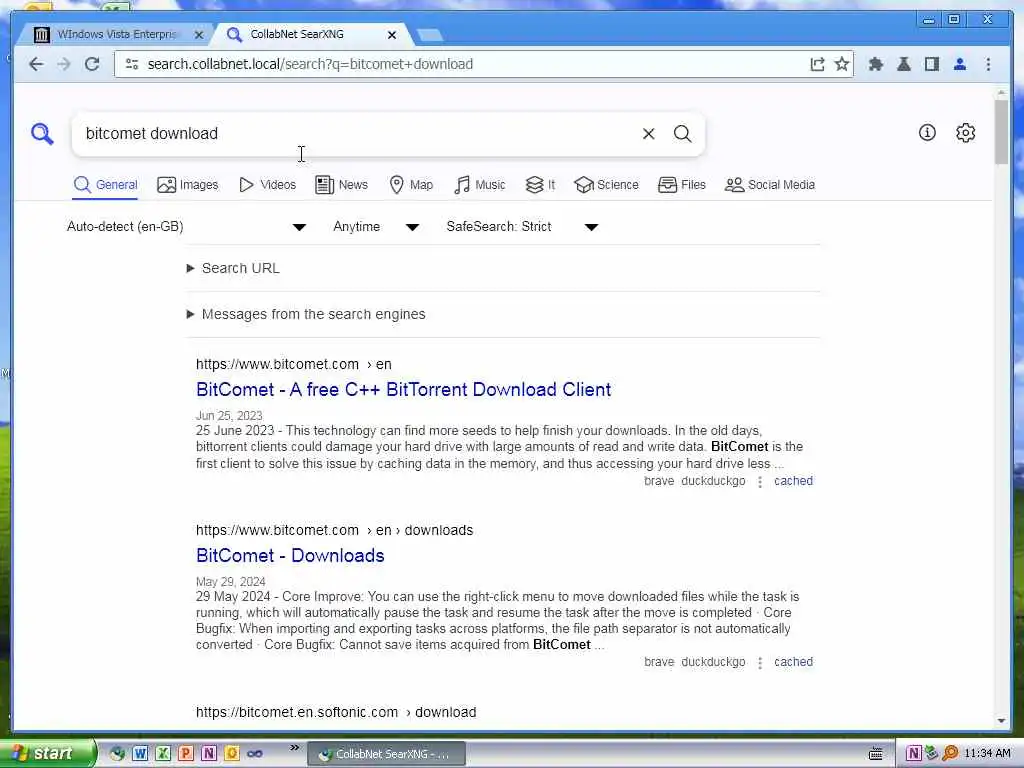
Task: Open the browser three-dot menu
Action: pyautogui.click(x=988, y=64)
